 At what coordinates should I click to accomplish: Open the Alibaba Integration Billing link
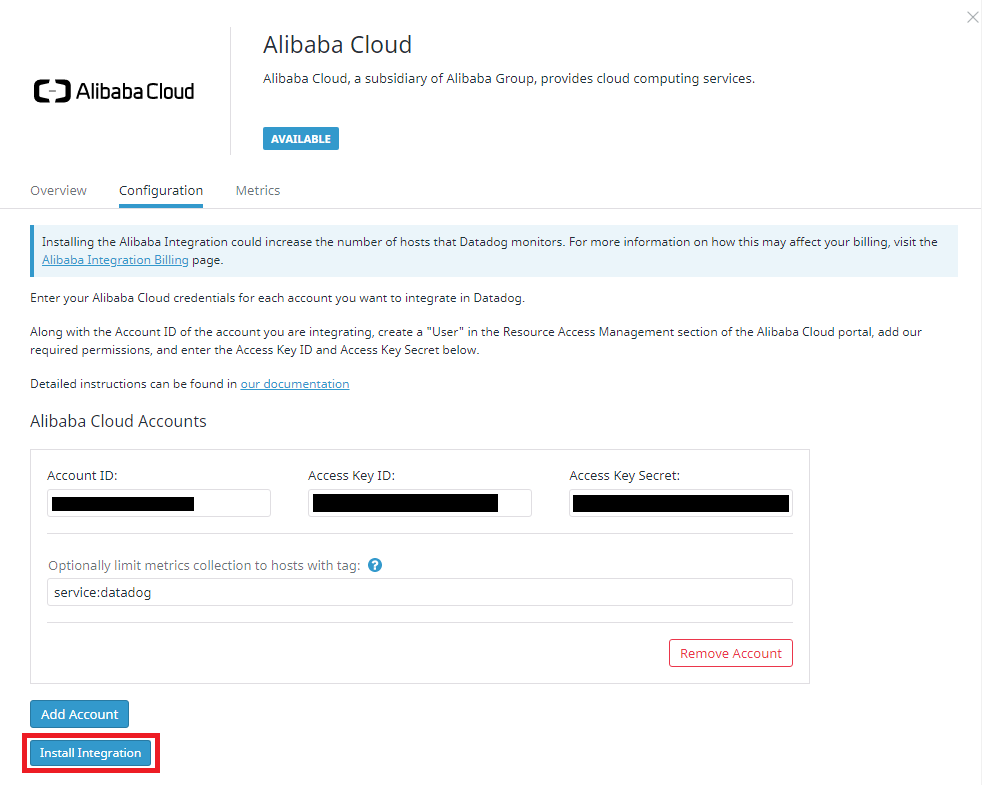click(115, 260)
